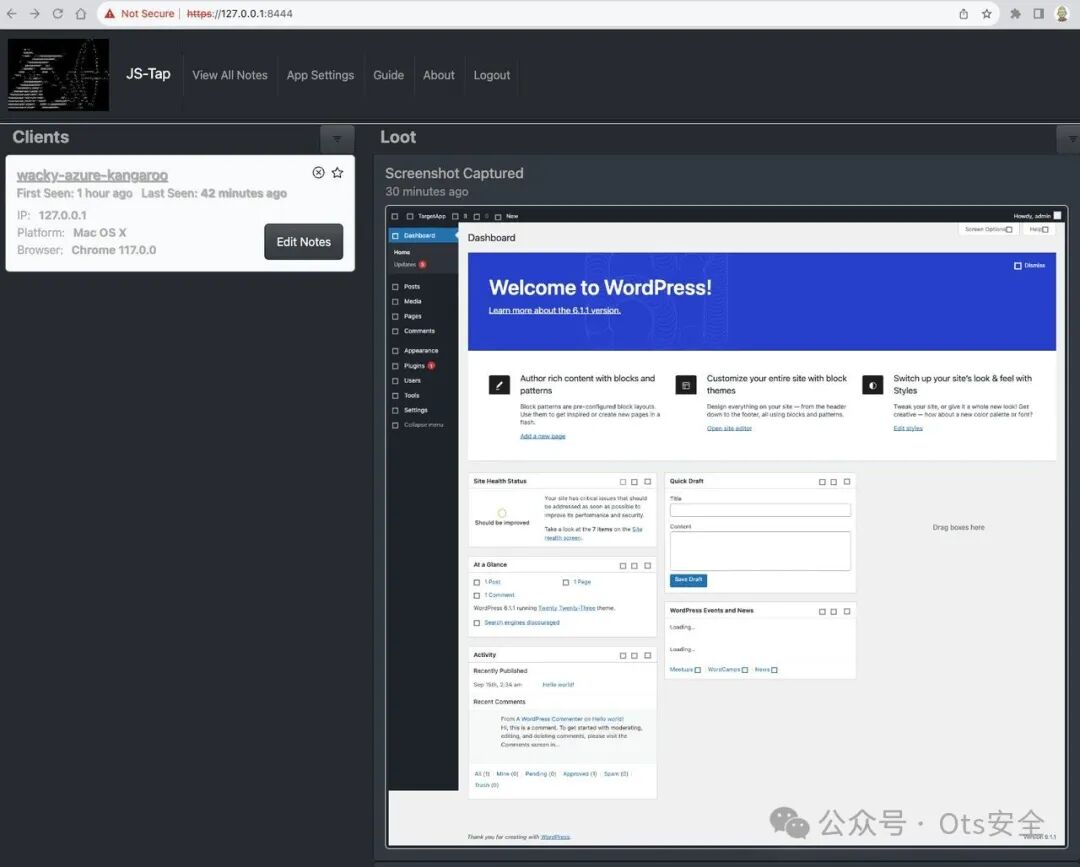Click the Quick Draft Title field
The height and width of the screenshot is (867, 1080).
pyautogui.click(x=760, y=510)
